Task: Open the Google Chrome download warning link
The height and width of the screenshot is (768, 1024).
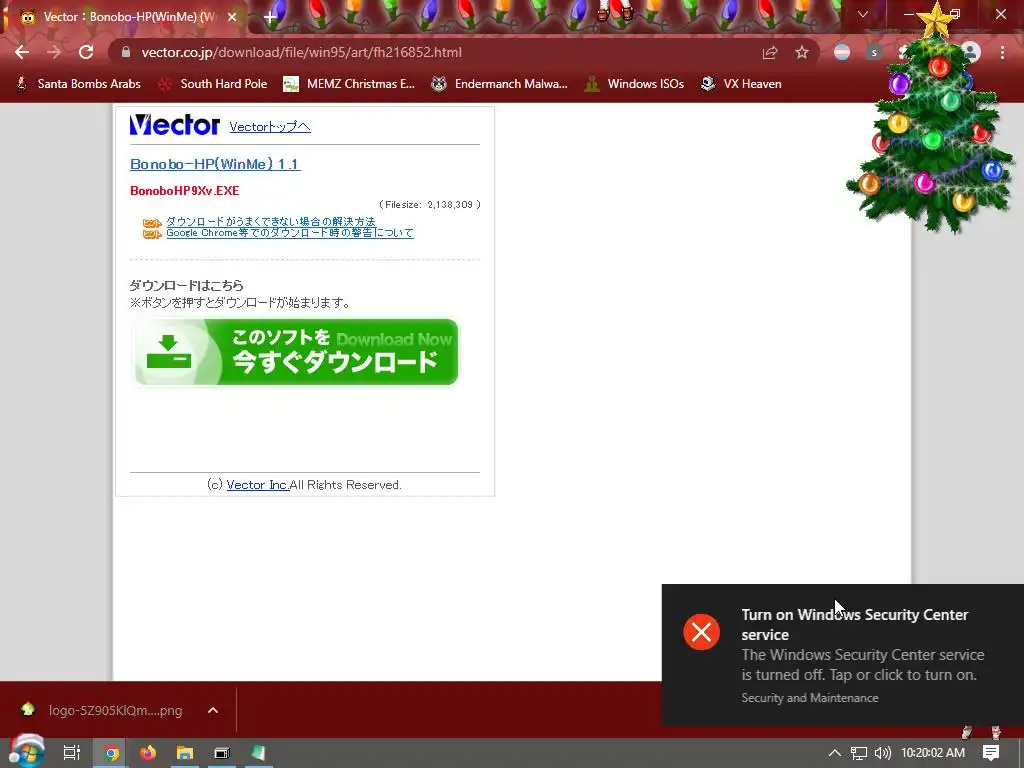Action: pyautogui.click(x=290, y=232)
